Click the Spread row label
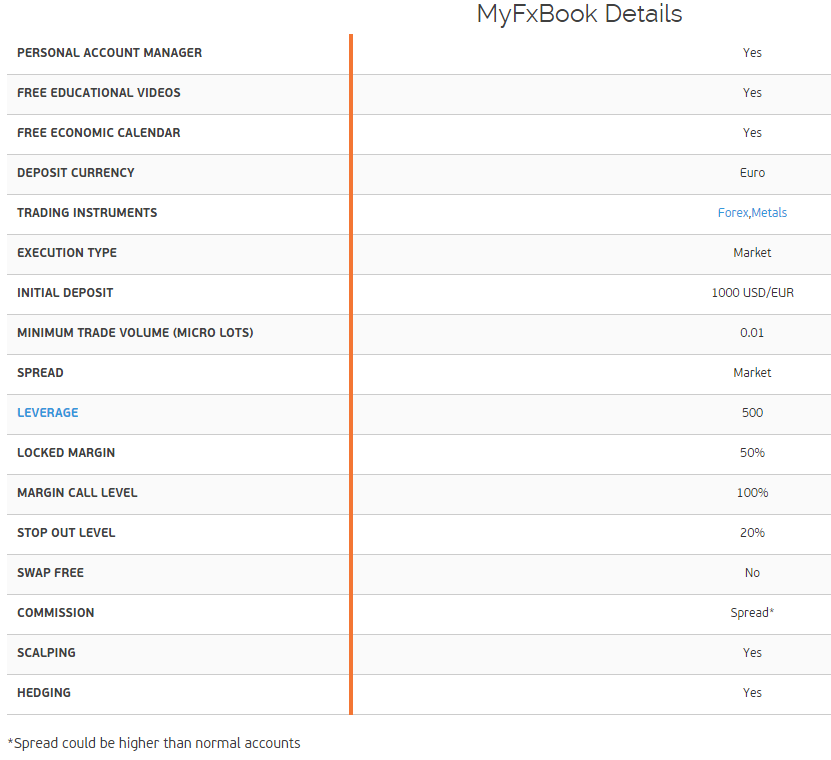The width and height of the screenshot is (831, 760). coord(40,373)
